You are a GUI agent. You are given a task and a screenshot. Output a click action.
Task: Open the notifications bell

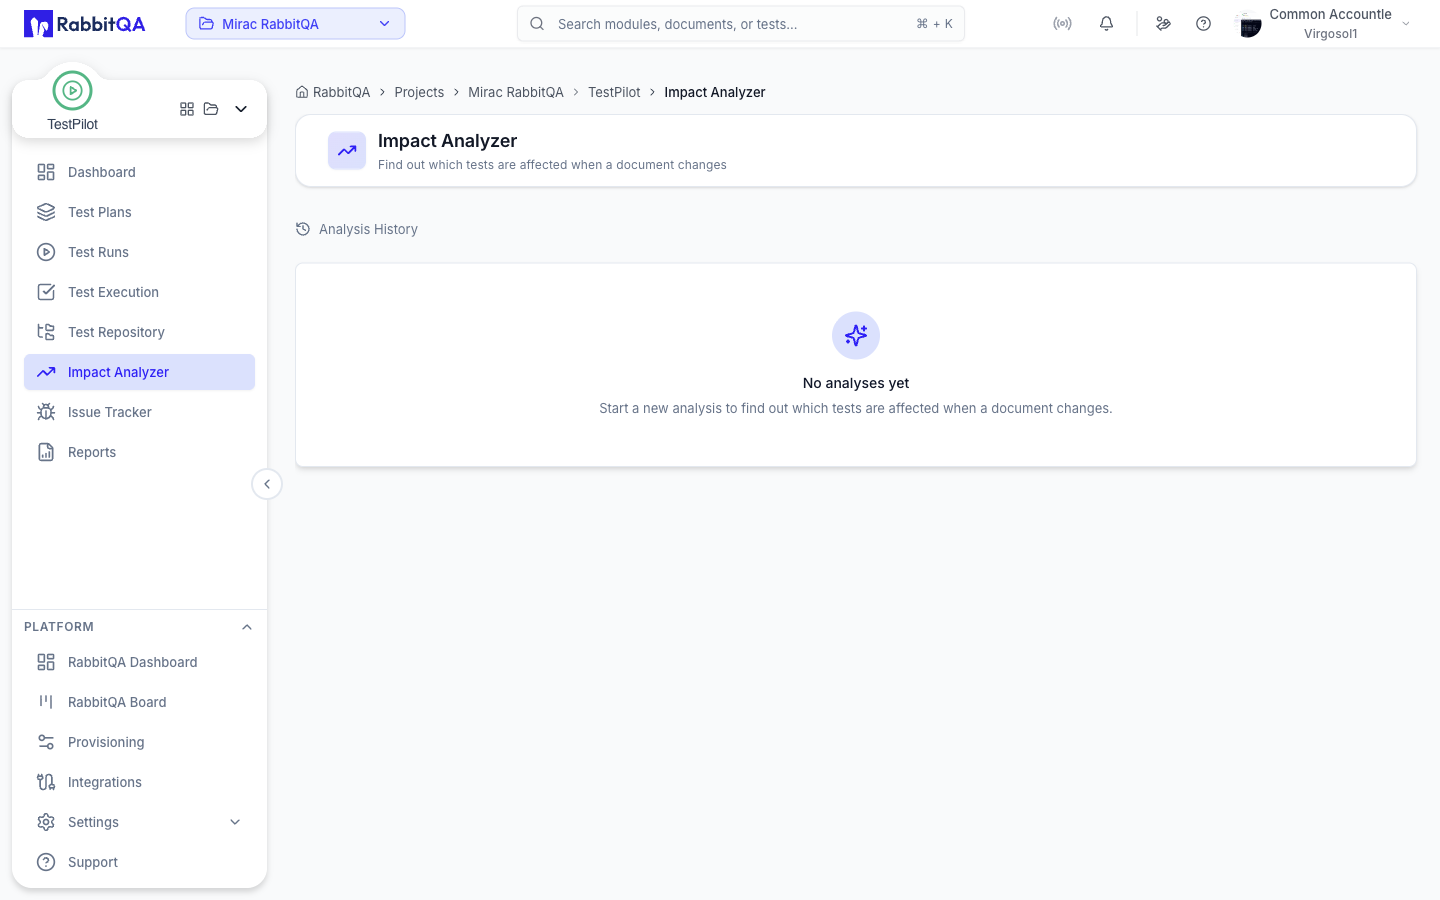pos(1107,24)
